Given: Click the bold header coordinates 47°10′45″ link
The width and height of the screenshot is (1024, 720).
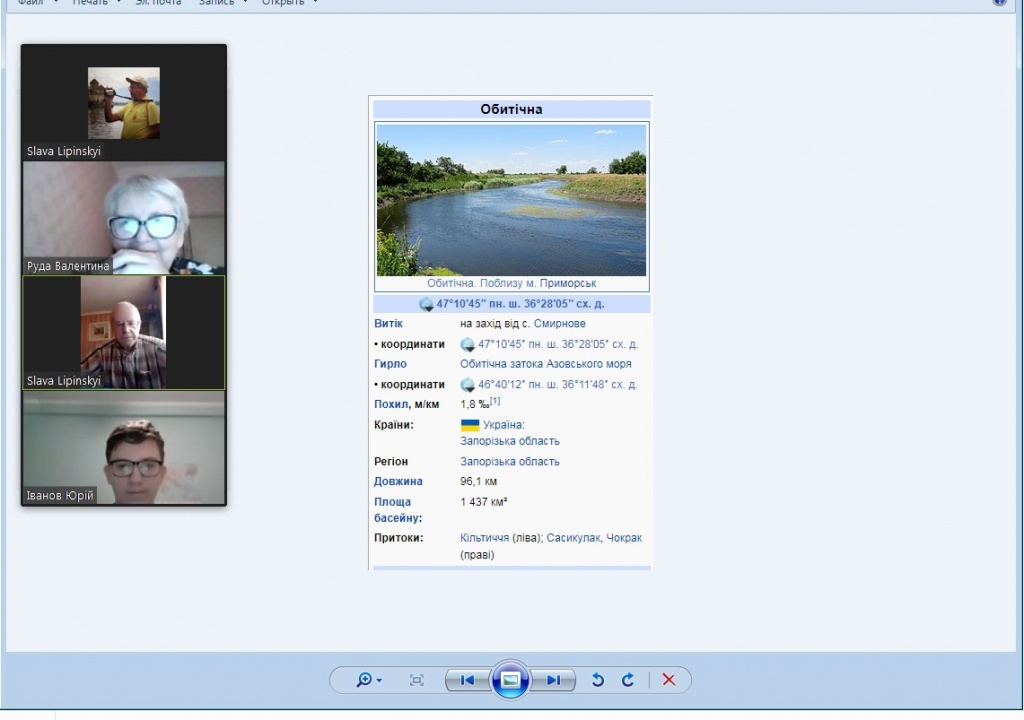Looking at the screenshot, I should 520,304.
